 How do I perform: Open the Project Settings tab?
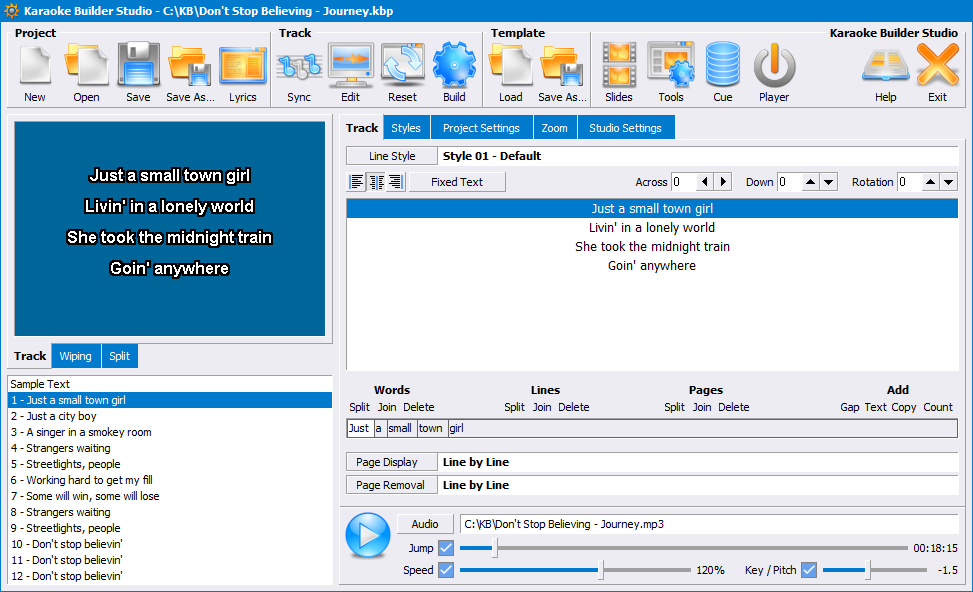(481, 128)
